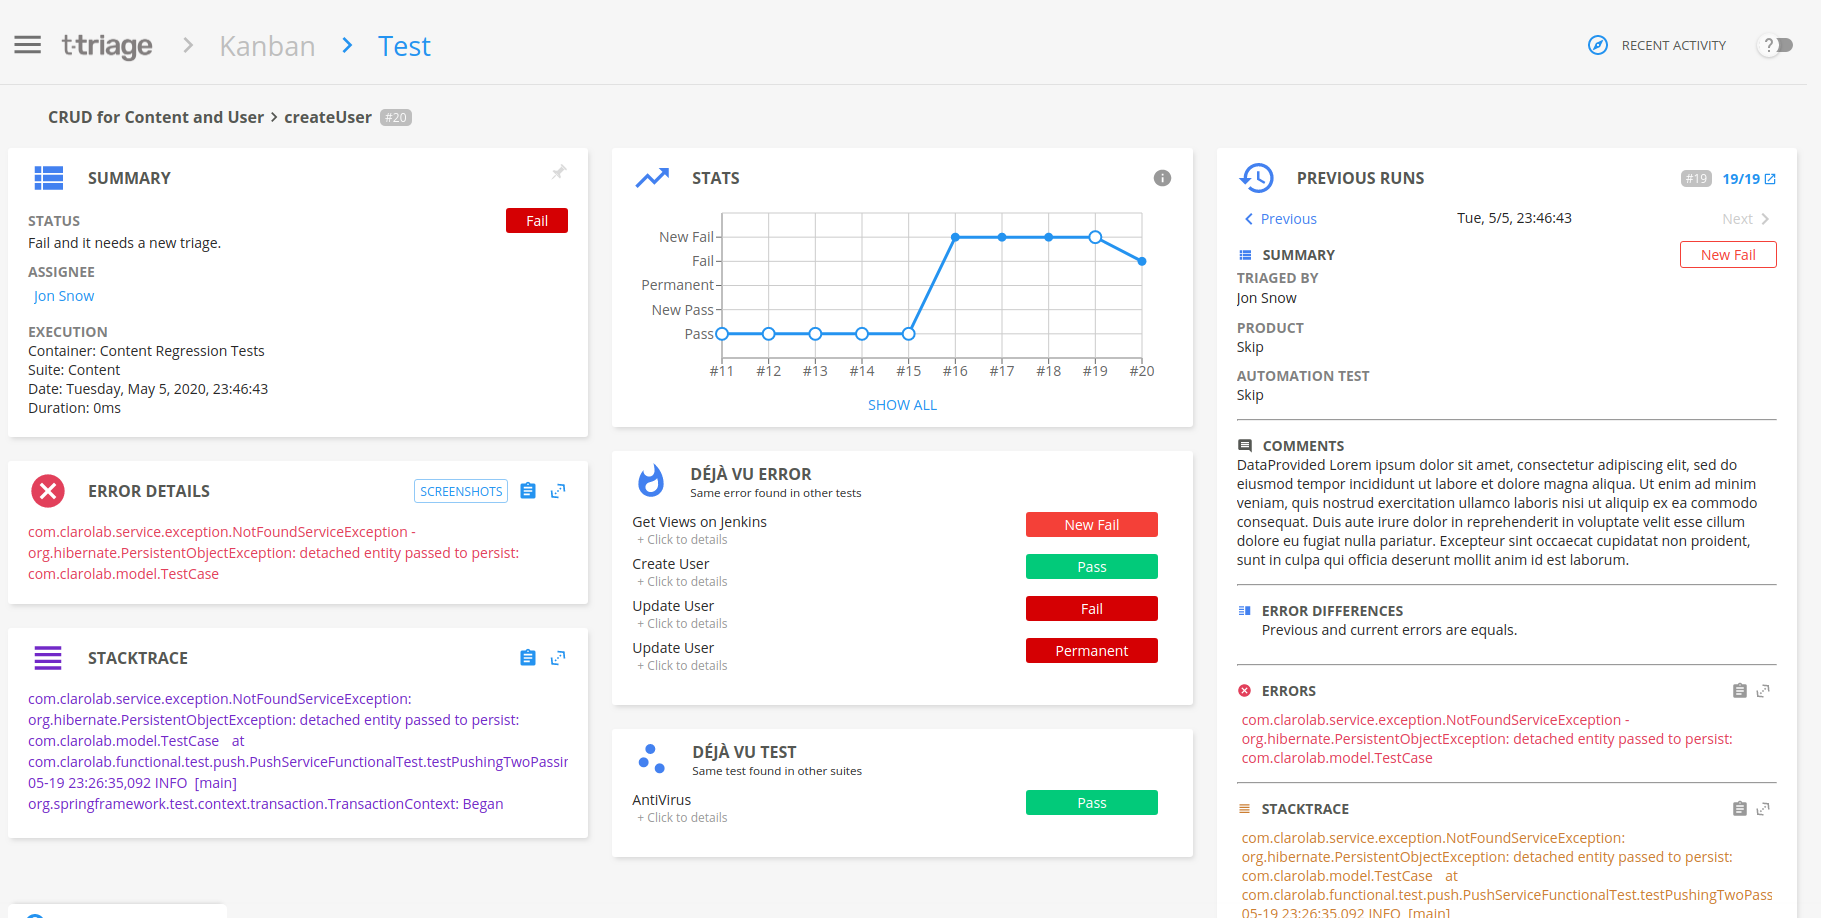Click the Déjà Vu Test dots icon
This screenshot has width=1821, height=918.
[x=651, y=759]
